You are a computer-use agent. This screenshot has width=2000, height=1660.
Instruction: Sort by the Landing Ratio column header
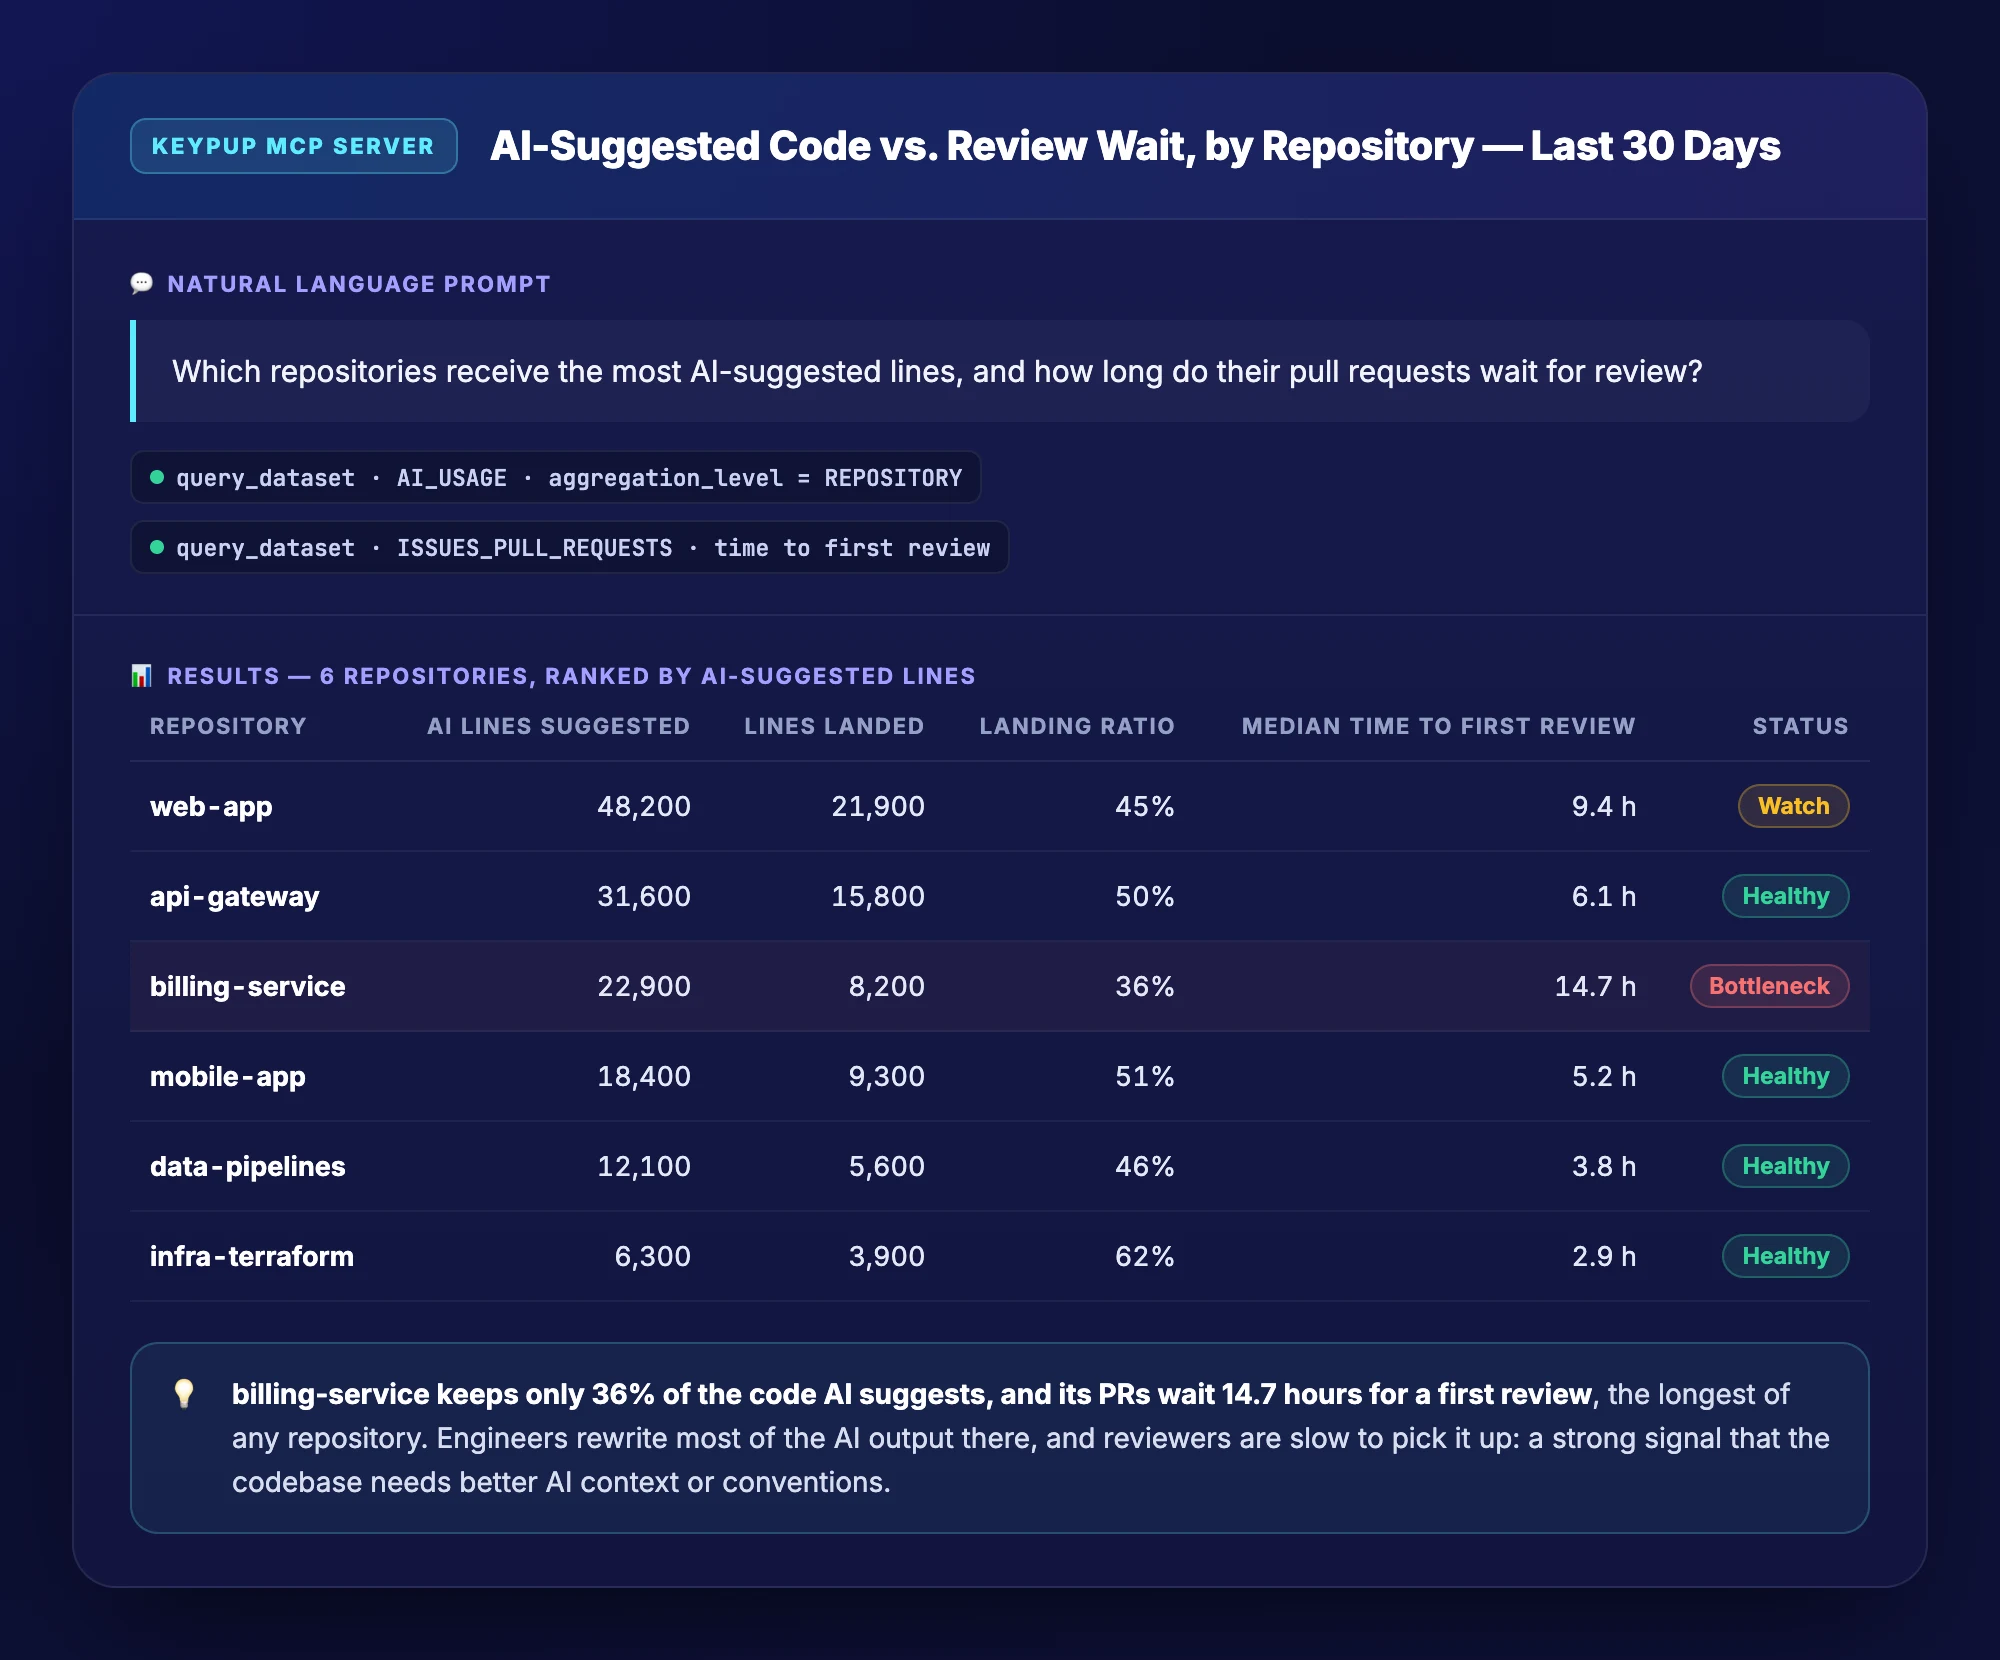click(x=1077, y=726)
